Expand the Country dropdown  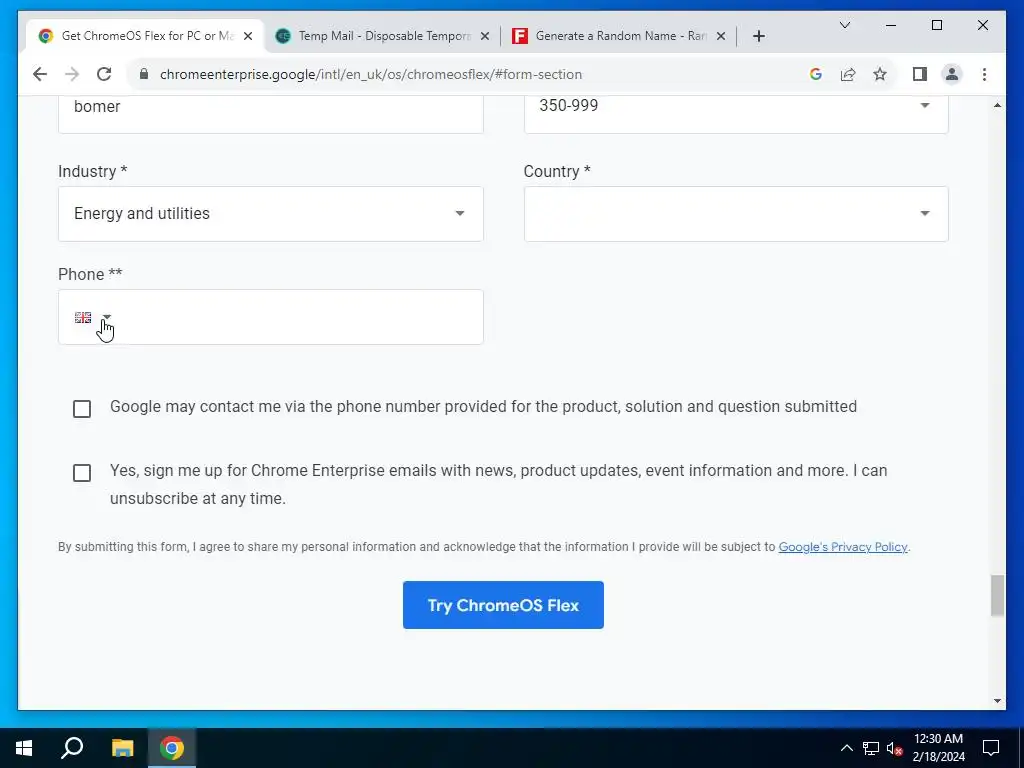(x=736, y=214)
